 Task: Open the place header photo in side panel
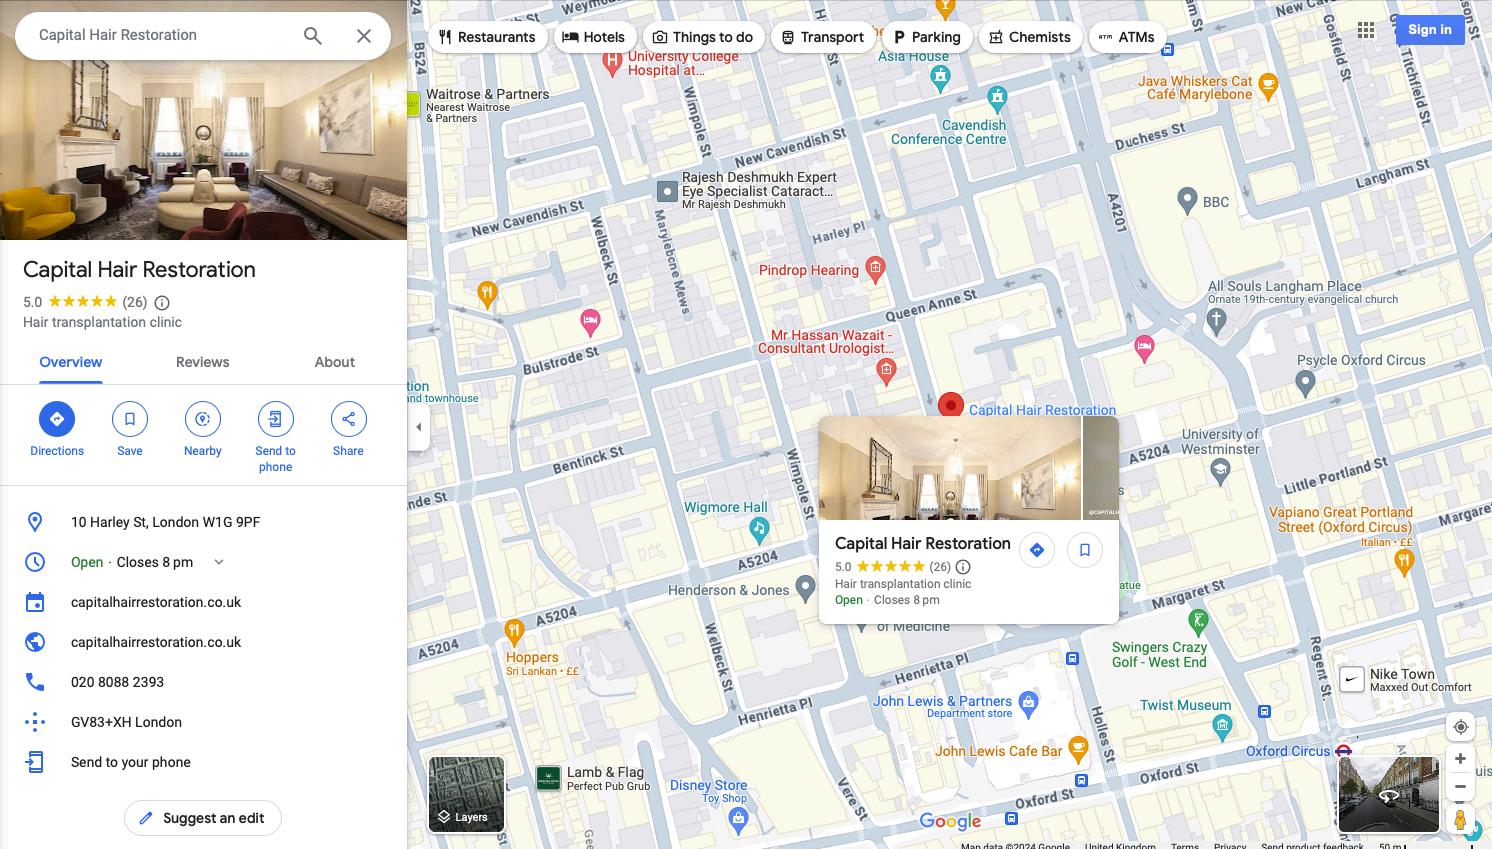(203, 150)
